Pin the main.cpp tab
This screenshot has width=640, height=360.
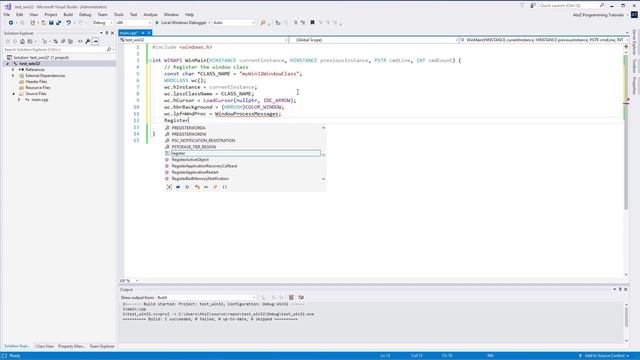(x=143, y=33)
